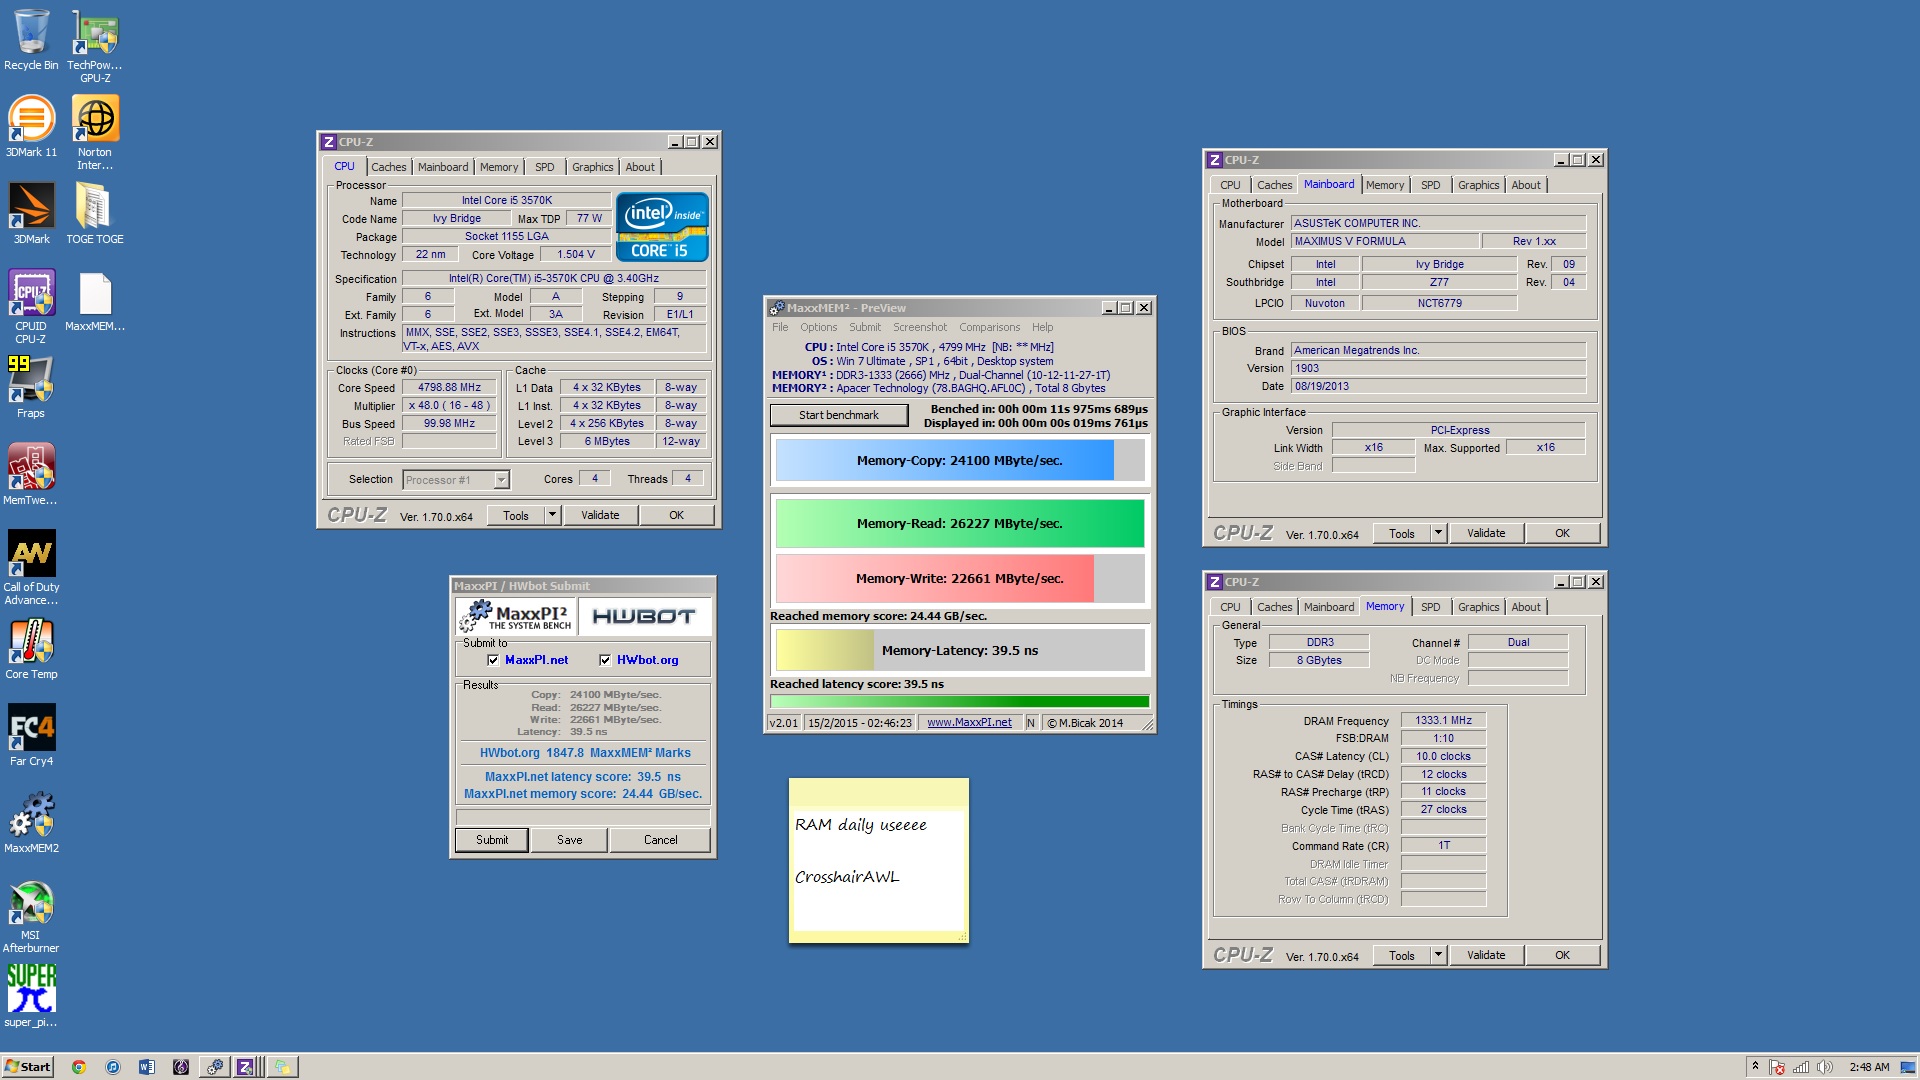Image resolution: width=1920 pixels, height=1080 pixels.
Task: Click Start benchmark in MaxxMEM2
Action: [839, 415]
